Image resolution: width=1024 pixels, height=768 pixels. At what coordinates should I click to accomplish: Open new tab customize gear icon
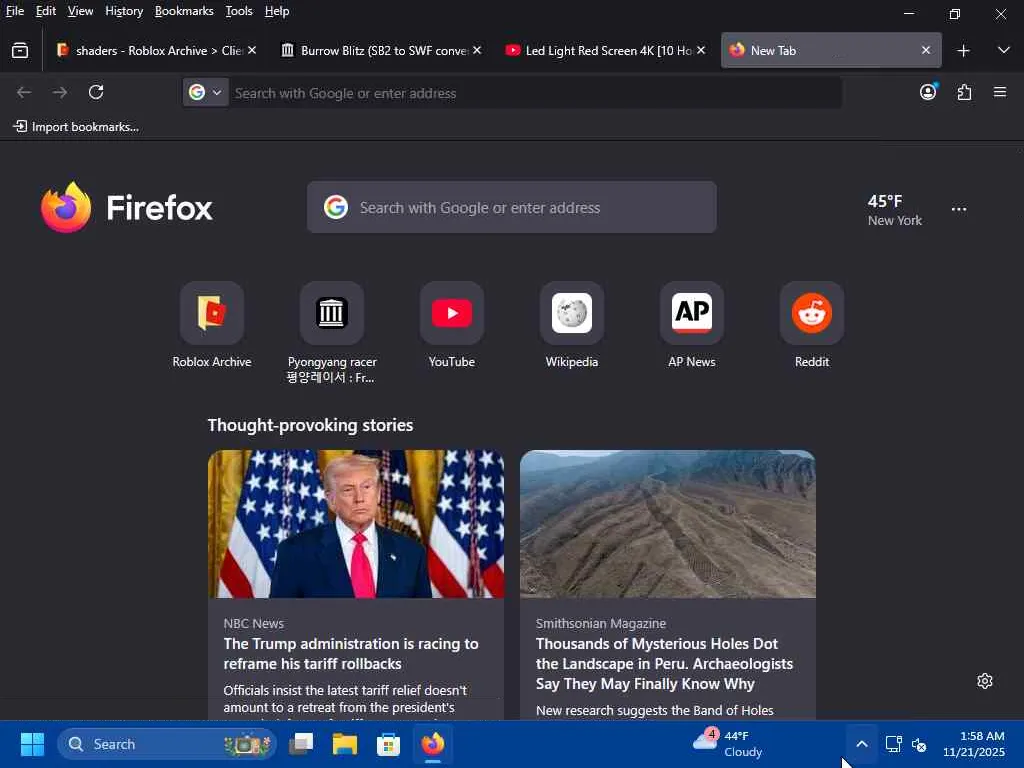coord(985,681)
